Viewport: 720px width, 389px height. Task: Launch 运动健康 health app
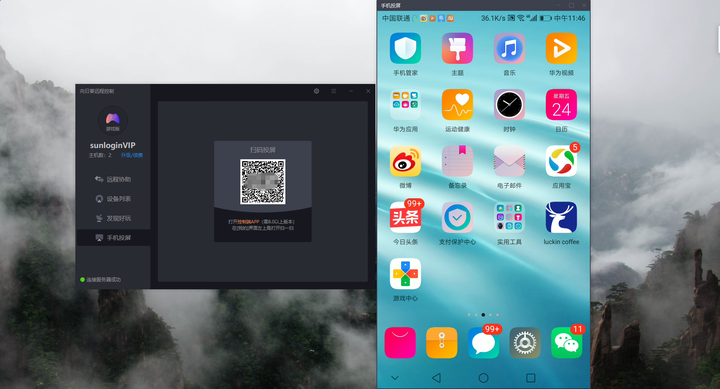click(x=457, y=105)
